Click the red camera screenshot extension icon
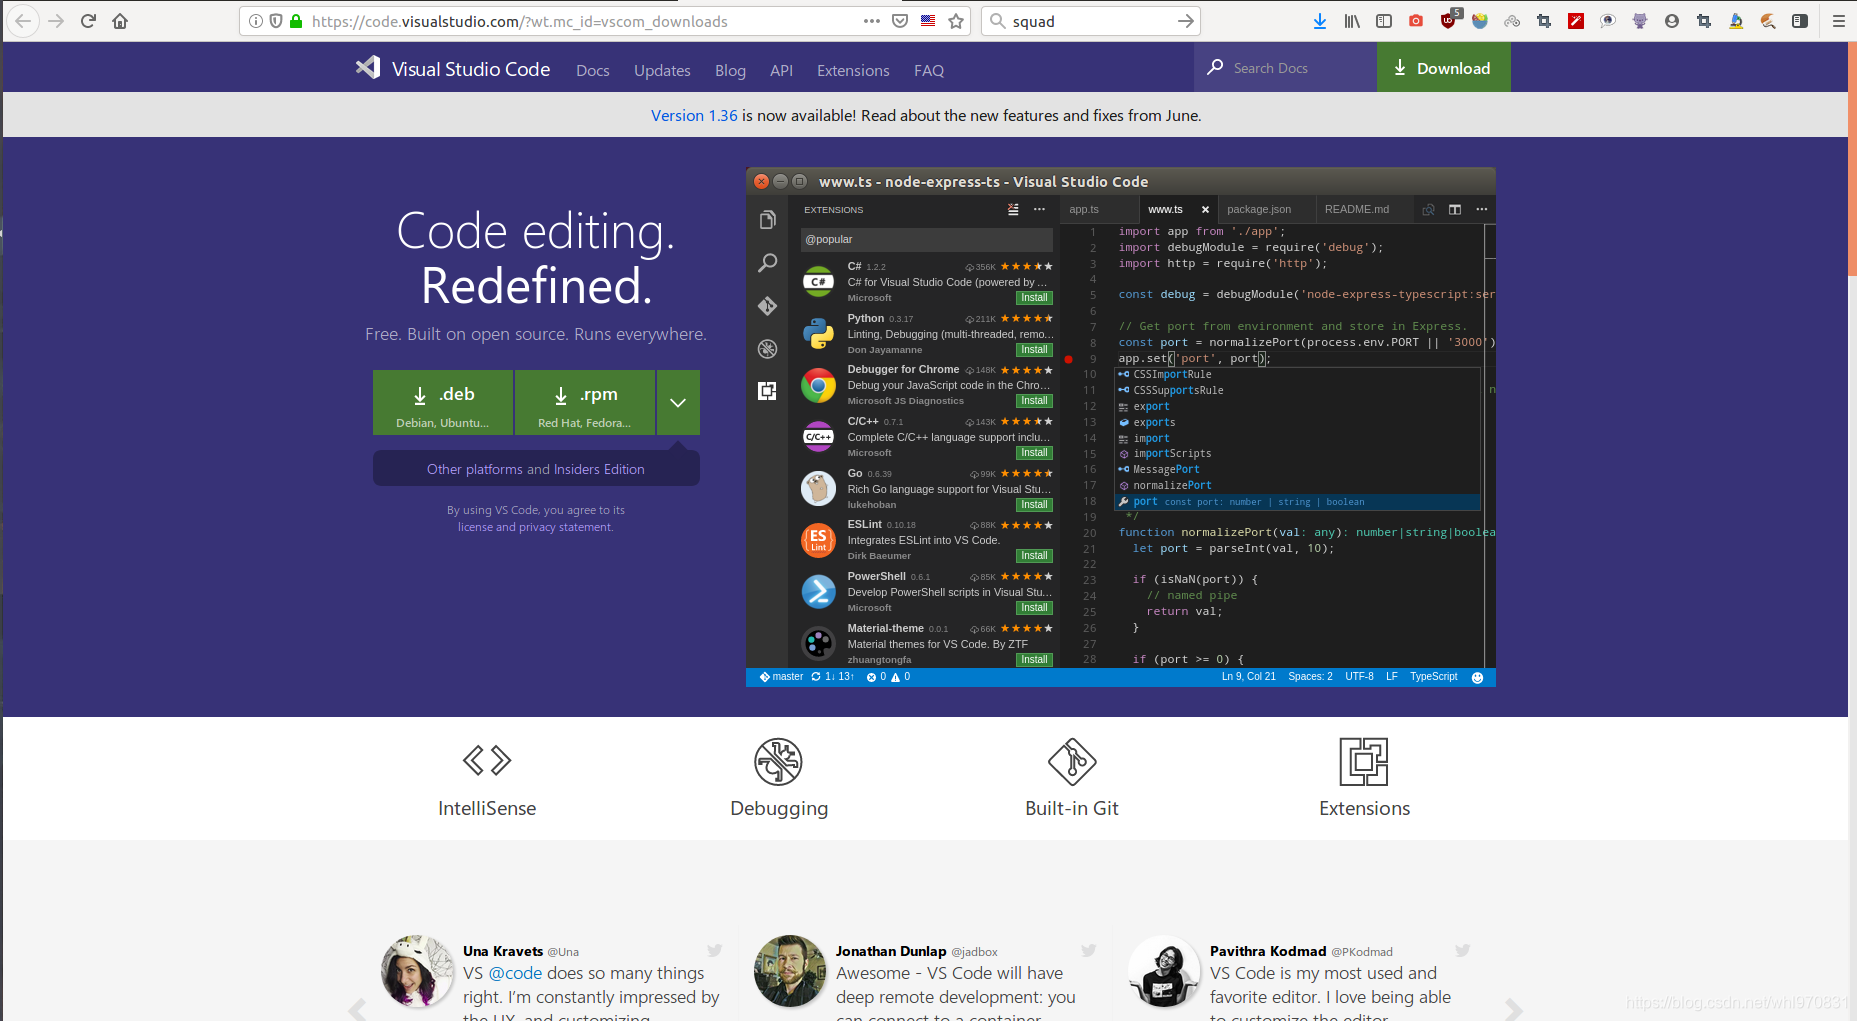 pos(1416,21)
